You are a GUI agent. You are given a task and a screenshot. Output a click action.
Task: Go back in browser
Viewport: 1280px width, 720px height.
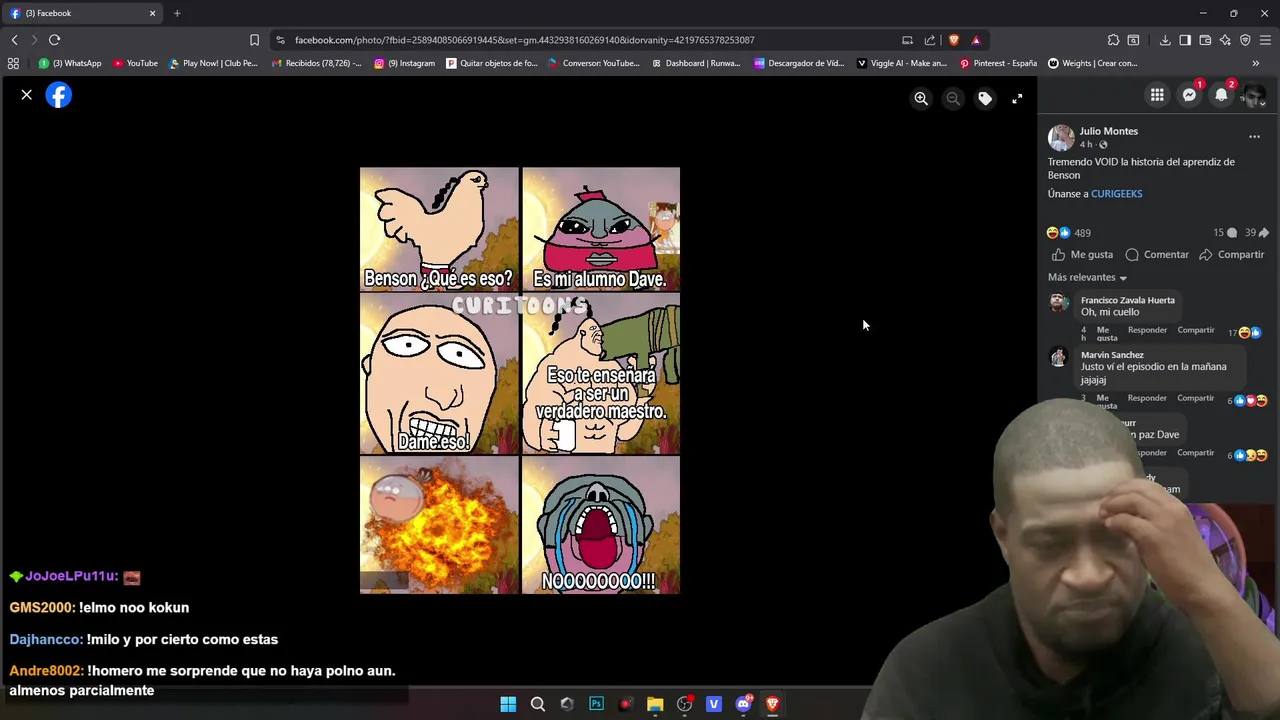pyautogui.click(x=14, y=40)
